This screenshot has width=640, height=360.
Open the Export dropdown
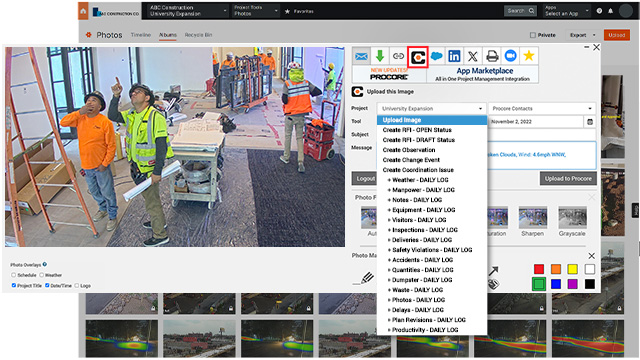582,35
